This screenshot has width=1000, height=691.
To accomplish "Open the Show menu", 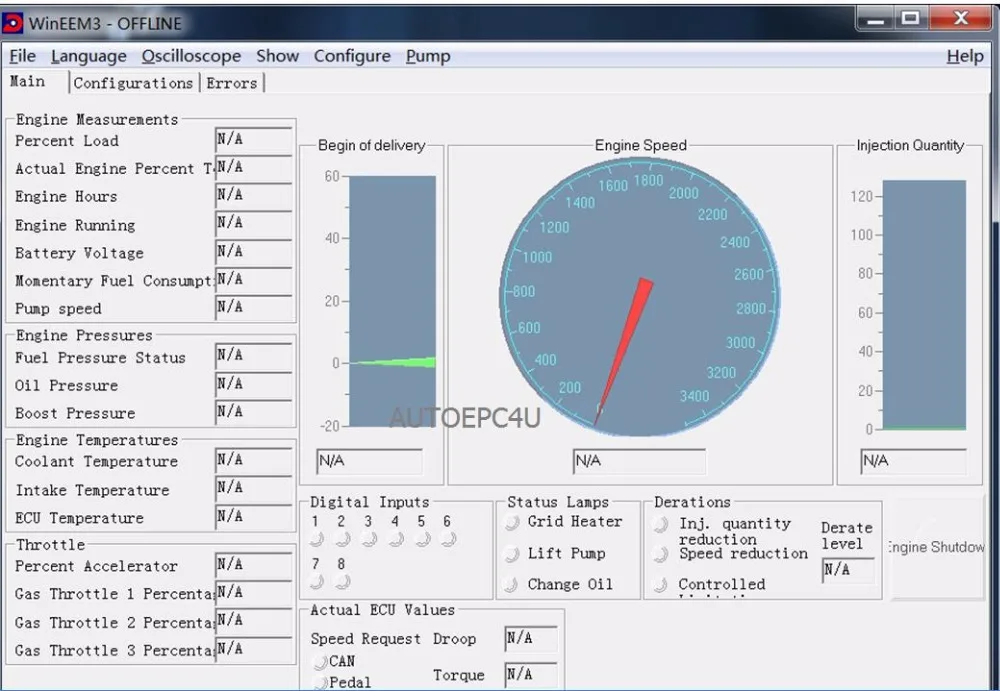I will pyautogui.click(x=277, y=56).
